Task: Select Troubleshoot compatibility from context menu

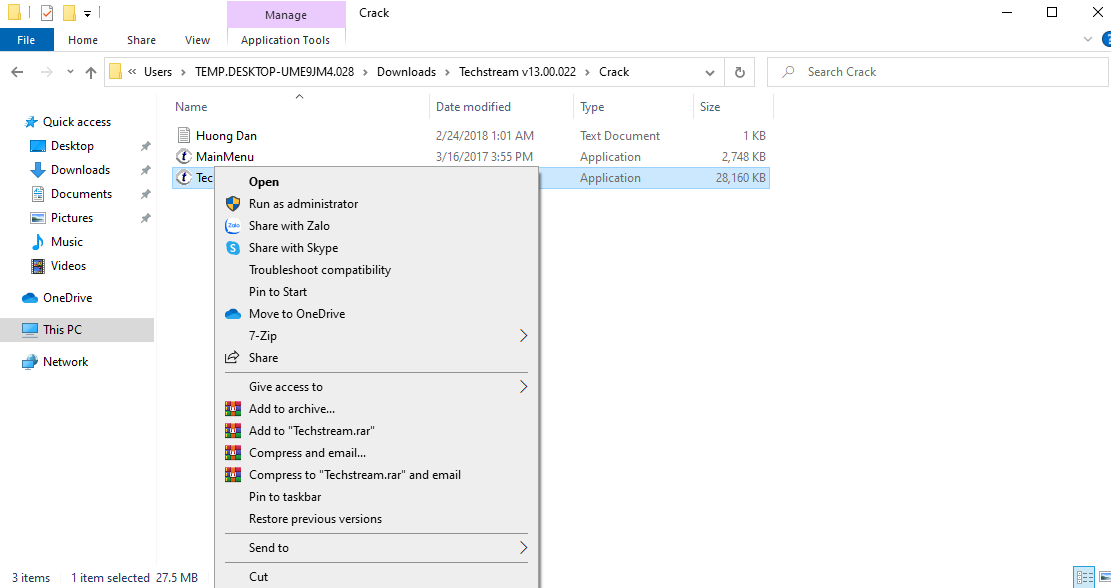Action: point(320,270)
